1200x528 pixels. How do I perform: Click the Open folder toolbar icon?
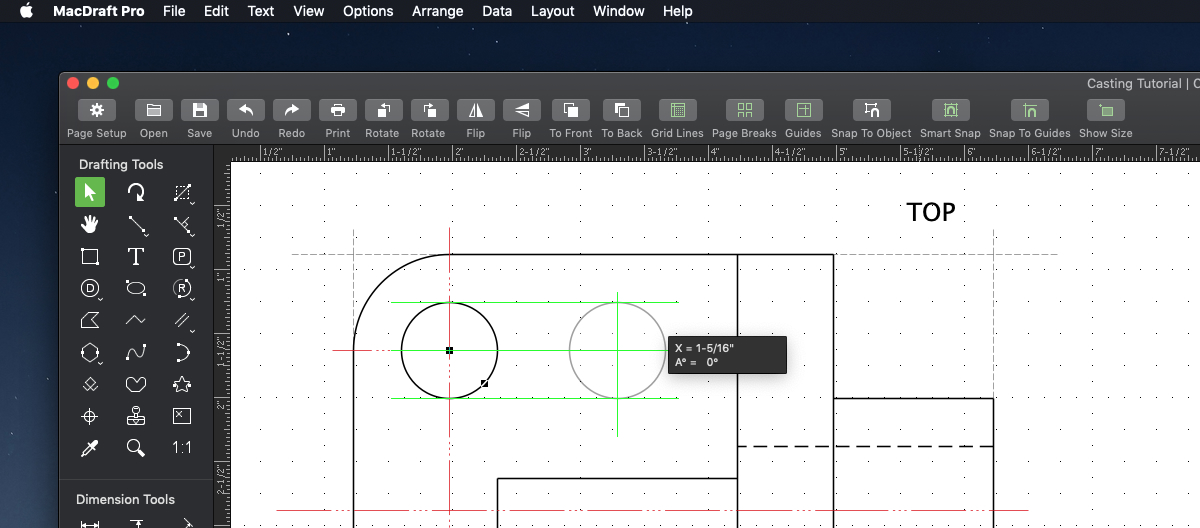coord(154,110)
